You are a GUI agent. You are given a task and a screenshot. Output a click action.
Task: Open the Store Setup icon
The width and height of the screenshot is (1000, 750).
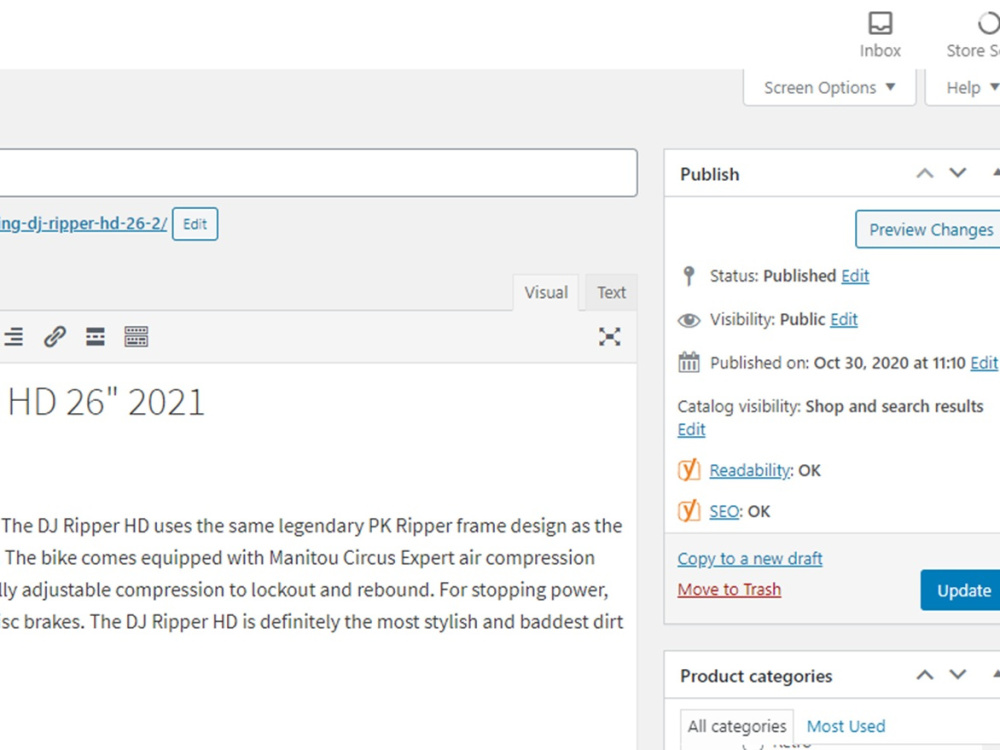pos(973,34)
